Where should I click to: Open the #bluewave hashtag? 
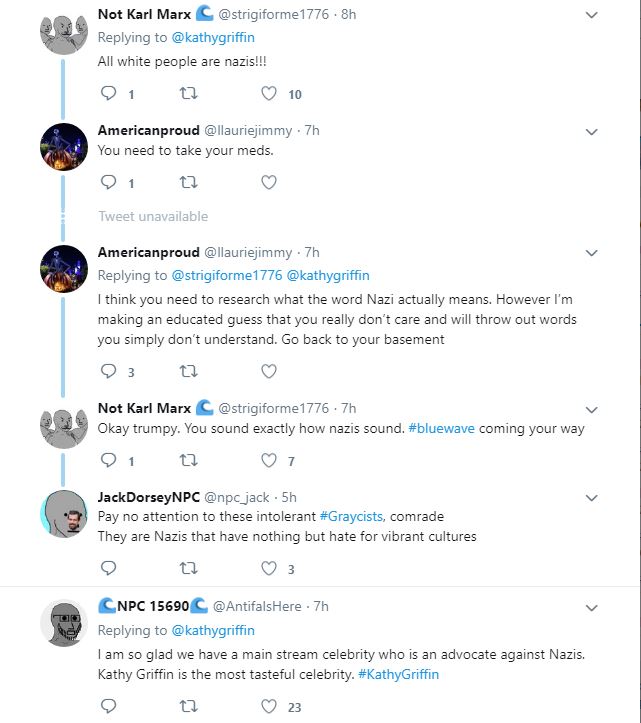point(441,428)
